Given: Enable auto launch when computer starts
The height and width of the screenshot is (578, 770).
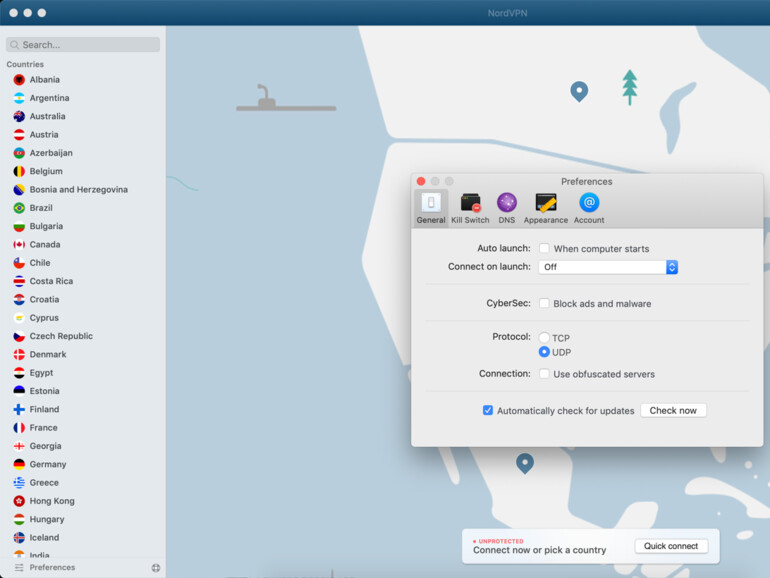Looking at the screenshot, I should [544, 248].
